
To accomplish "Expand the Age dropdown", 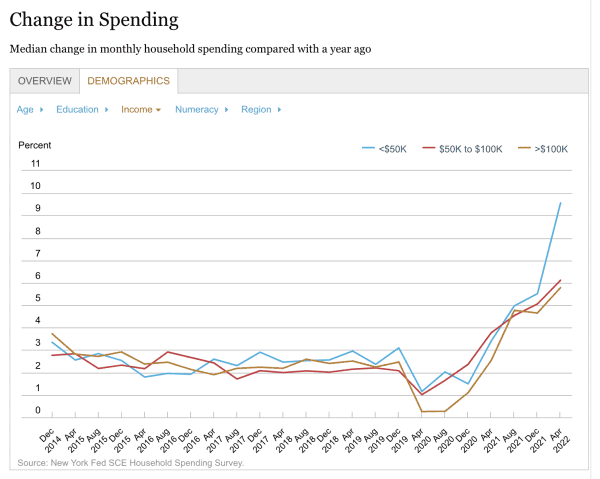I will tap(29, 109).
